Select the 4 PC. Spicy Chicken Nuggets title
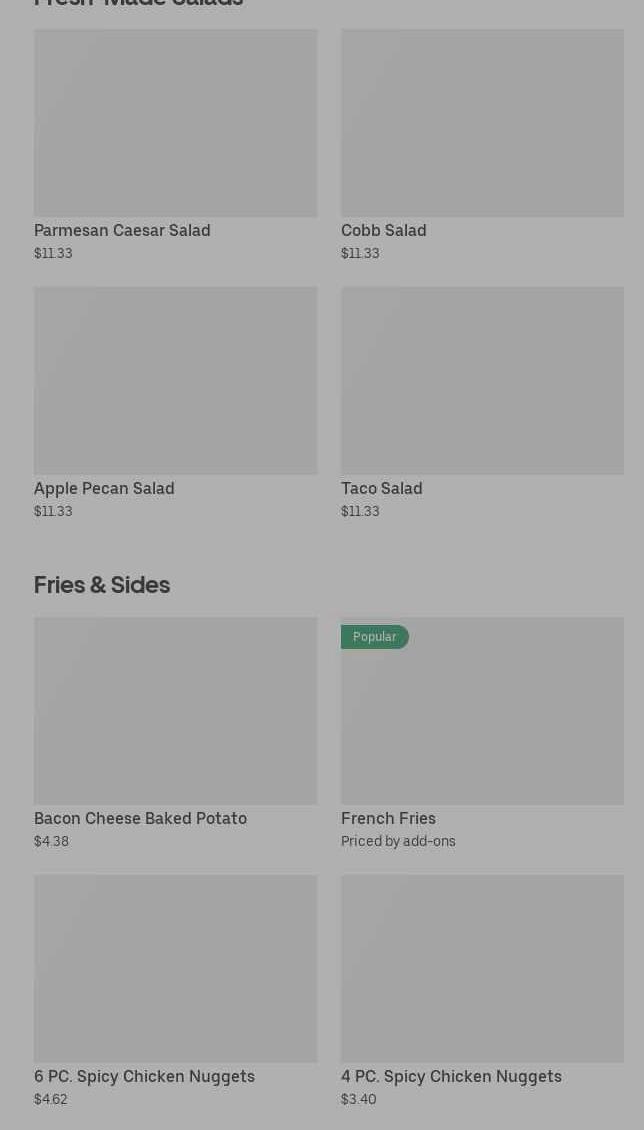Image resolution: width=644 pixels, height=1130 pixels. [x=451, y=1076]
